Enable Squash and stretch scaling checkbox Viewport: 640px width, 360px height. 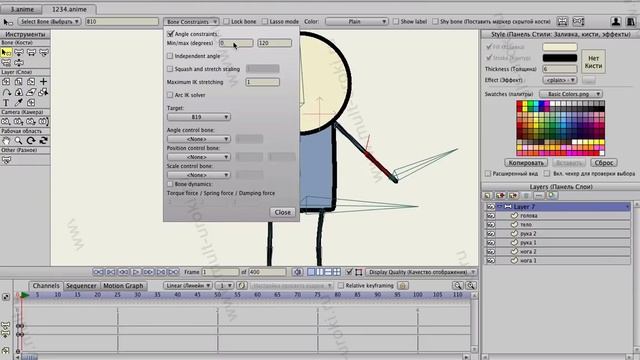tap(170, 69)
